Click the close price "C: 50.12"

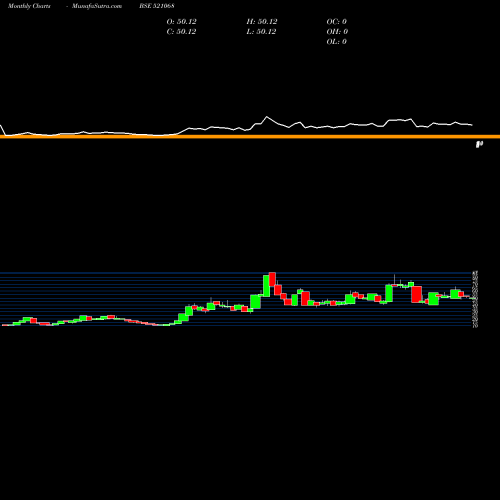click(x=181, y=31)
